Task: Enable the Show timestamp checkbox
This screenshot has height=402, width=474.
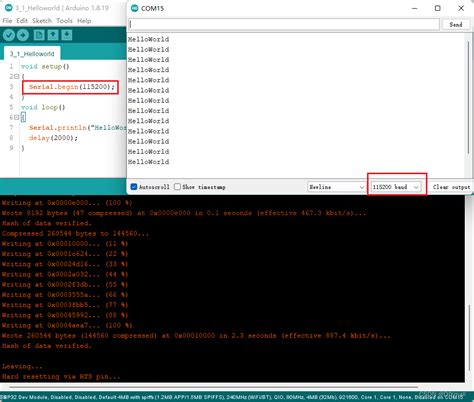Action: pyautogui.click(x=177, y=187)
